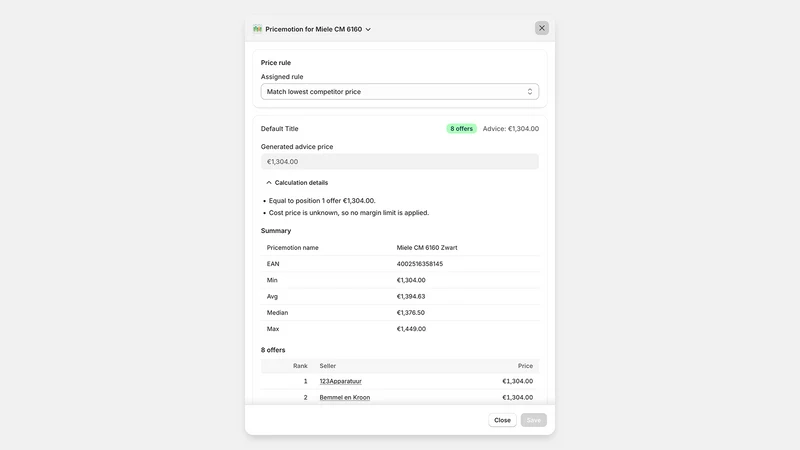800x450 pixels.
Task: Click the Miele CM 6160 Zwart name value
Action: pos(427,247)
